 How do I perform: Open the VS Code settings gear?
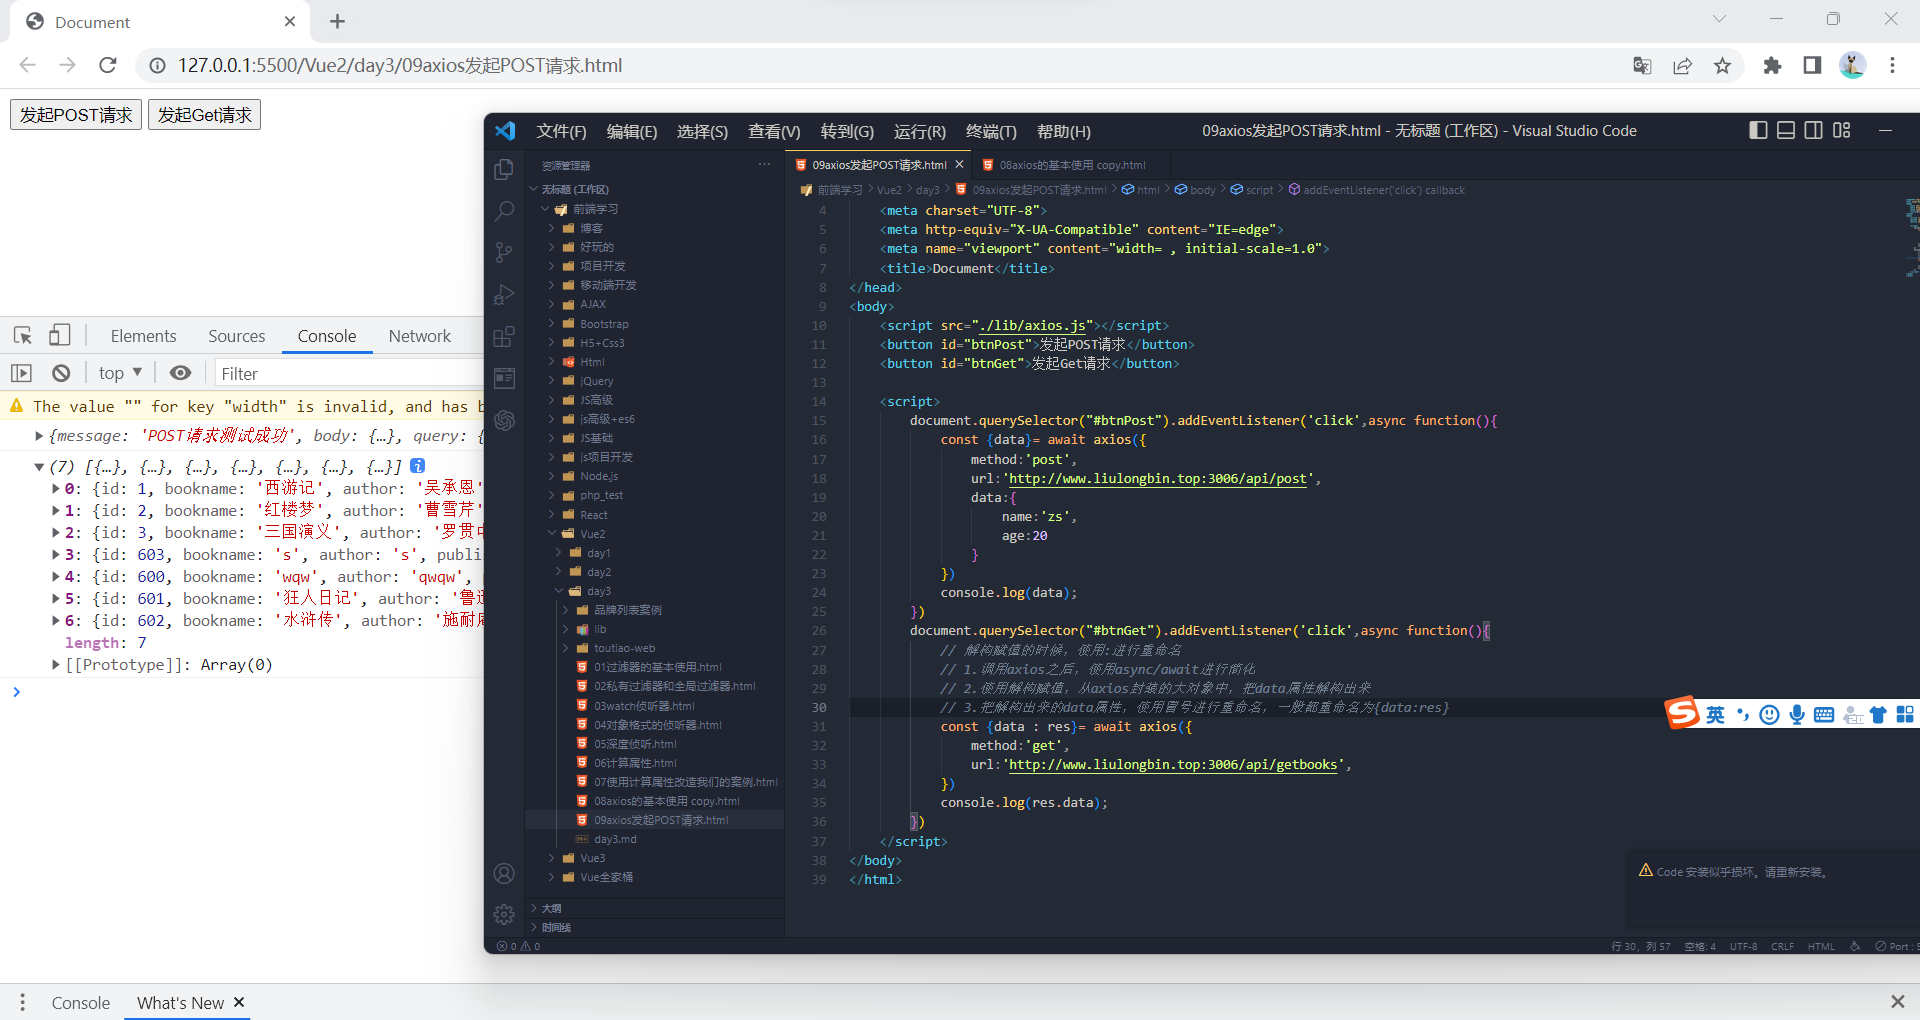[504, 914]
